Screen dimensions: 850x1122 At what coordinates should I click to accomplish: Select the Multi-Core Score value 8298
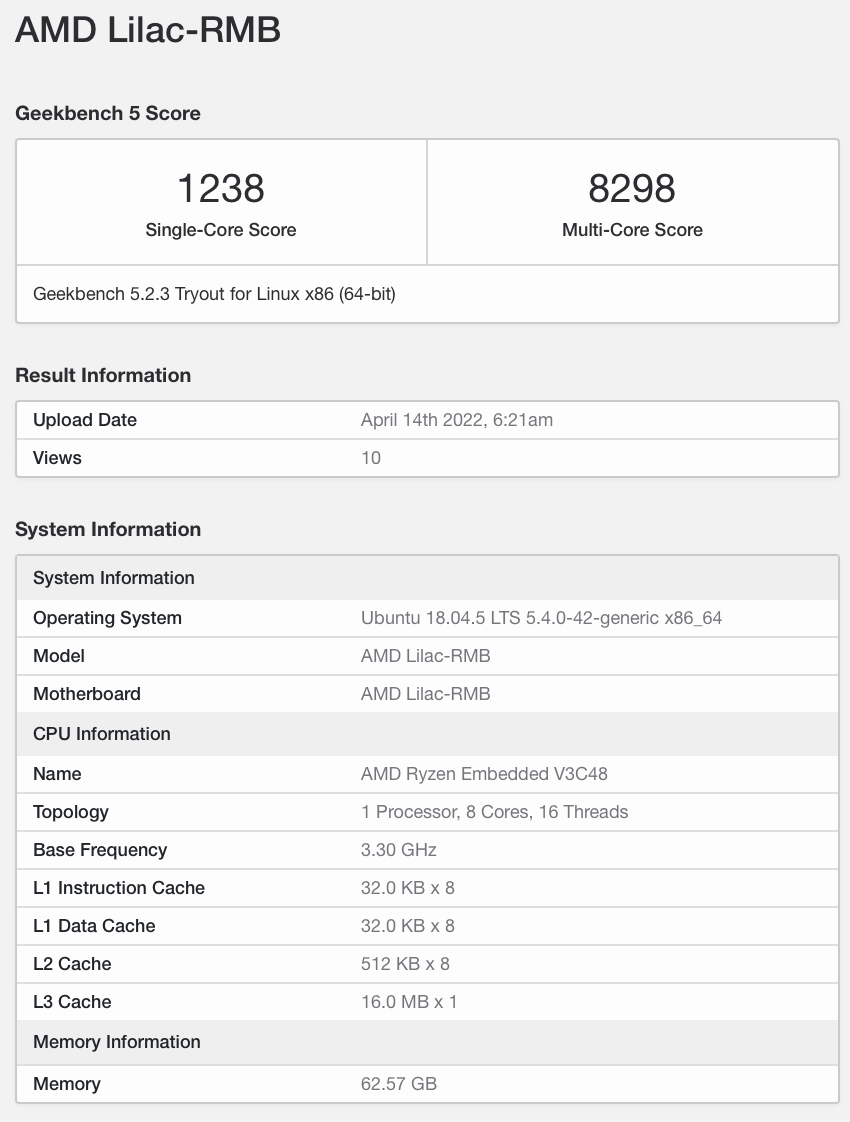click(632, 188)
